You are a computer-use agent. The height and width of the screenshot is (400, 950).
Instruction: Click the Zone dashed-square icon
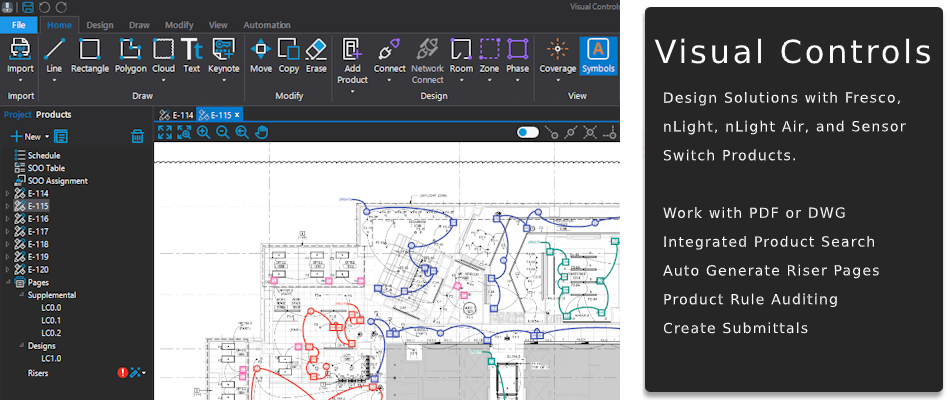point(490,48)
